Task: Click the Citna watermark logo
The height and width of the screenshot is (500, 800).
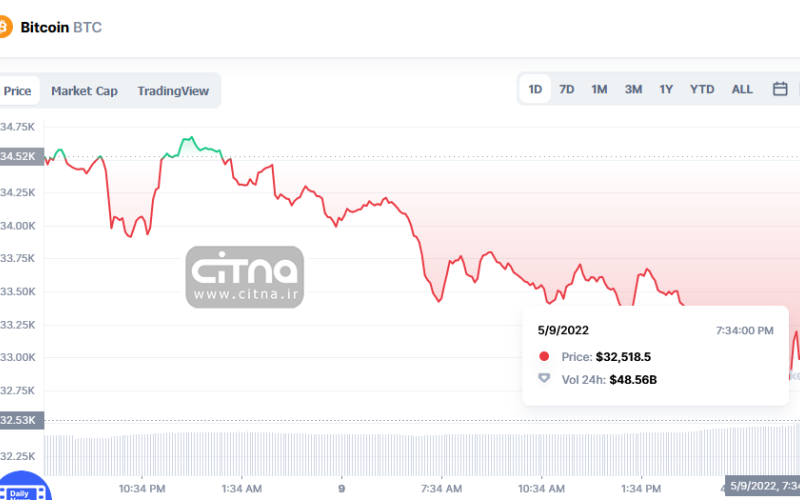Action: pos(245,277)
